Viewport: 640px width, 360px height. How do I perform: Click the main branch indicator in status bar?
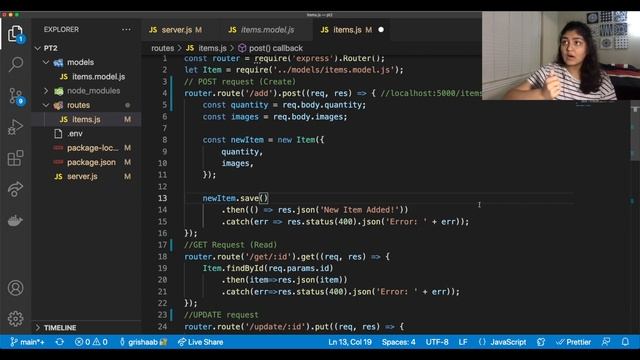click(27, 342)
